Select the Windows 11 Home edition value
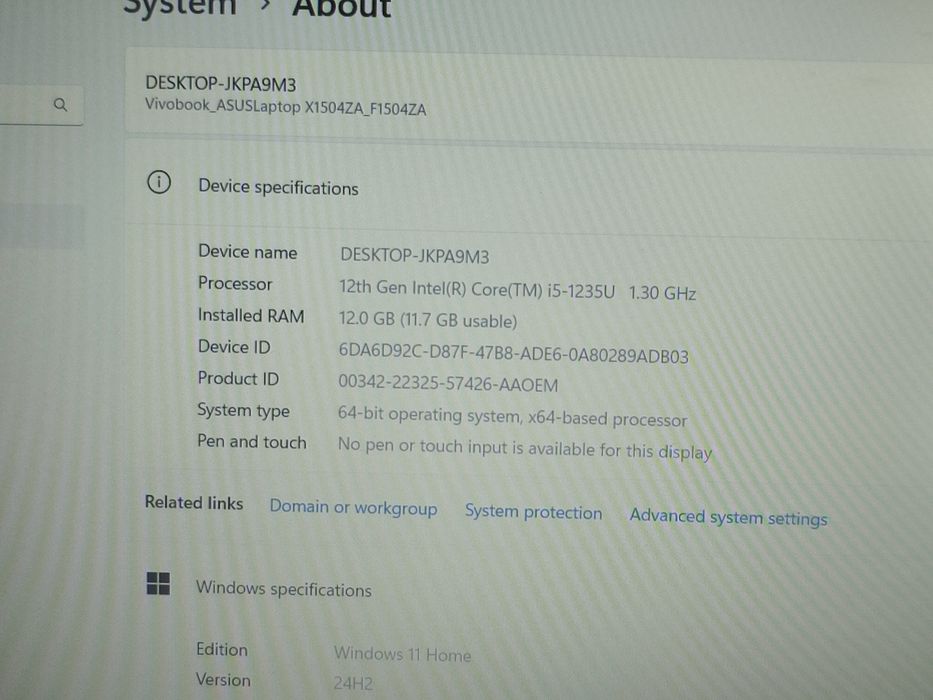933x700 pixels. tap(402, 654)
